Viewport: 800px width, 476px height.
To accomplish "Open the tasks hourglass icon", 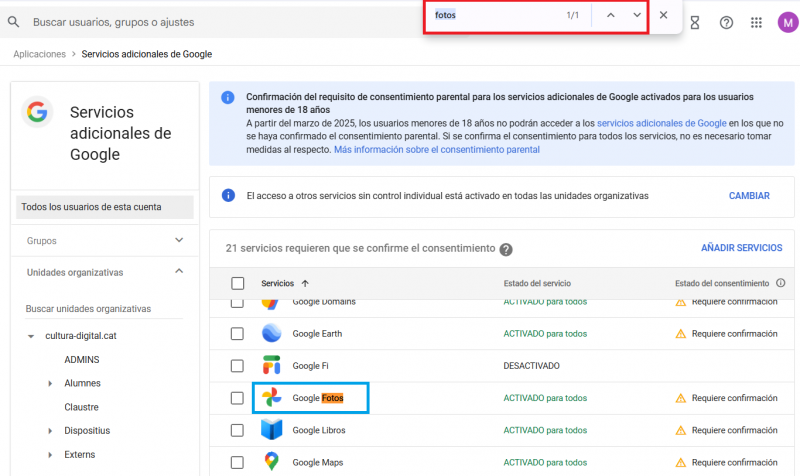I will [x=694, y=22].
